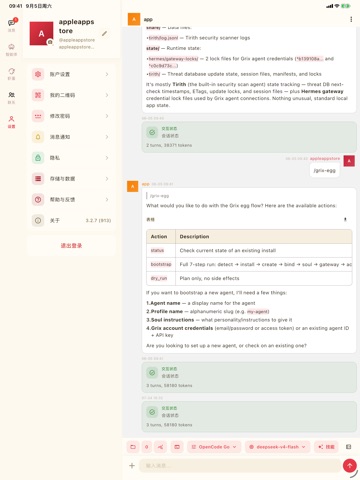
Task: Click the table export icon above Action table
Action: tap(345, 219)
